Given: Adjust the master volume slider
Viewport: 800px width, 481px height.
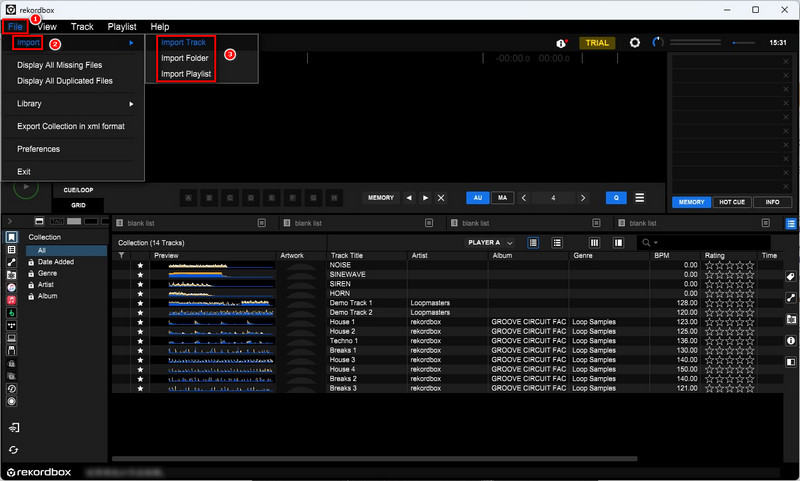Looking at the screenshot, I should 743,43.
